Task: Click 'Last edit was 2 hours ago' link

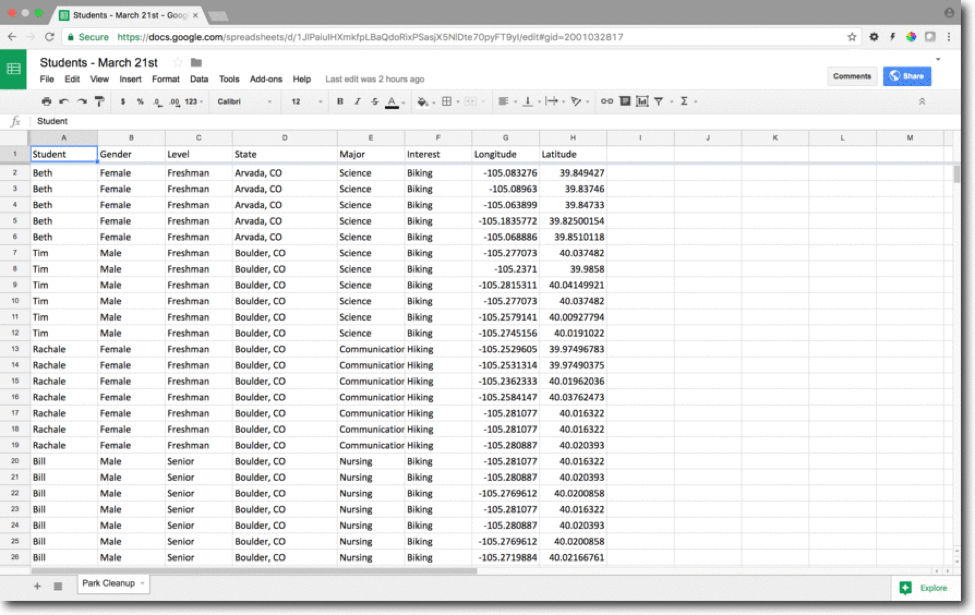Action: click(374, 79)
